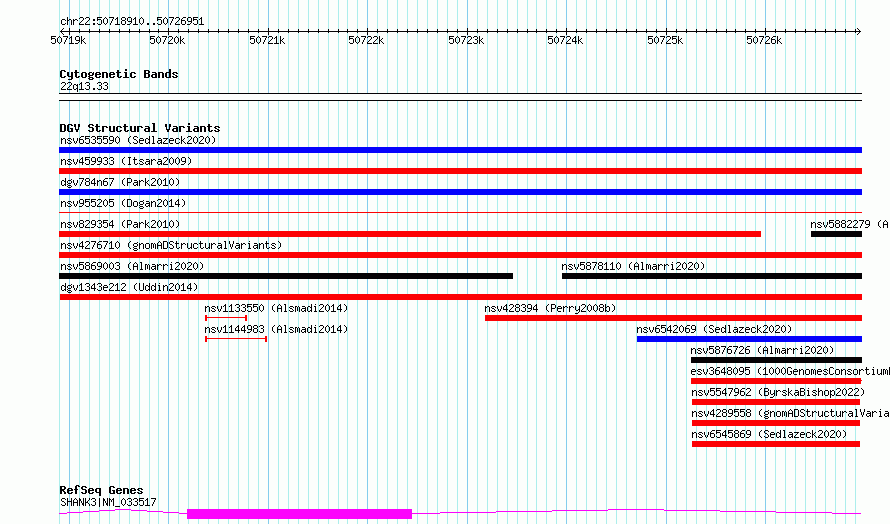This screenshot has height=524, width=890.
Task: Select the nsv1144983 (Alsmadi2014) label
Action: [x=276, y=329]
